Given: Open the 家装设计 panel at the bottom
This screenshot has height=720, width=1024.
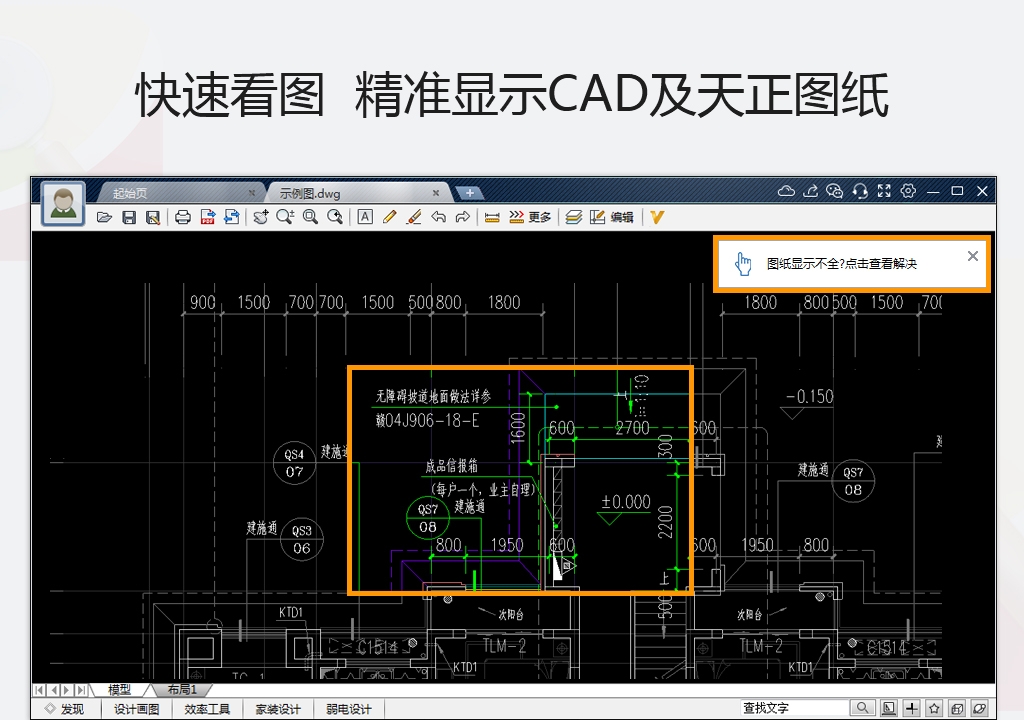Looking at the screenshot, I should [277, 708].
